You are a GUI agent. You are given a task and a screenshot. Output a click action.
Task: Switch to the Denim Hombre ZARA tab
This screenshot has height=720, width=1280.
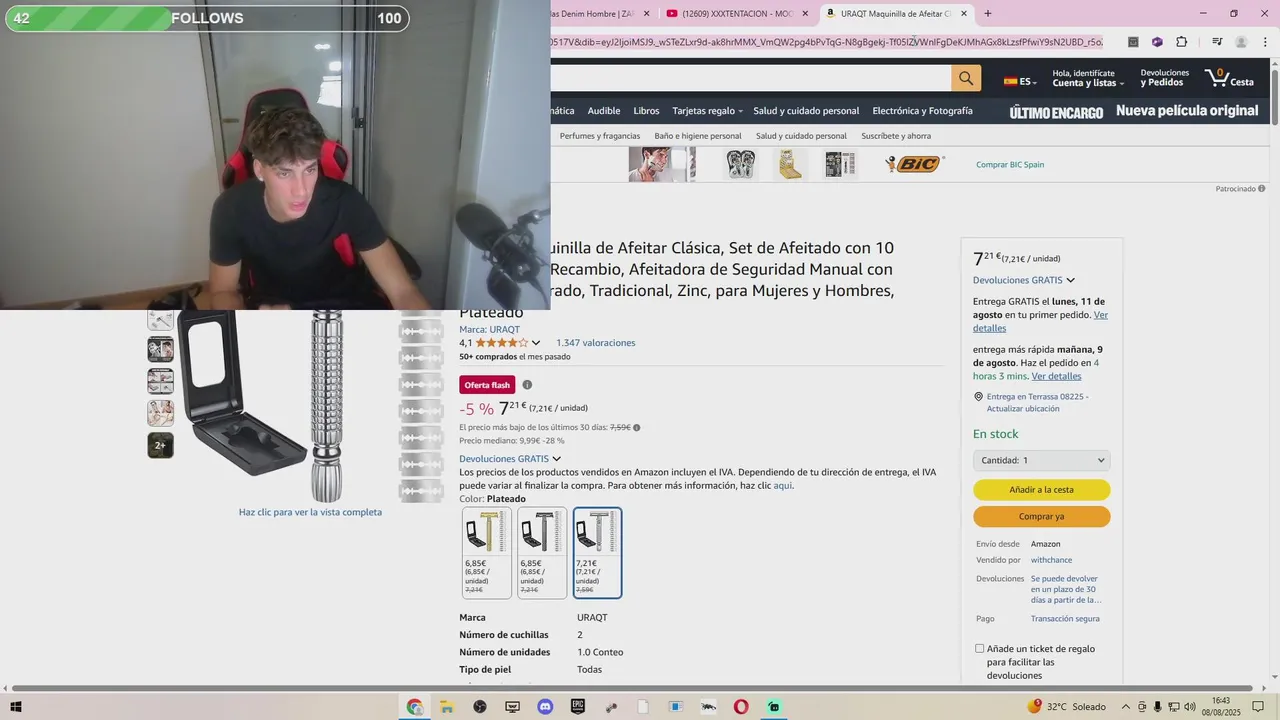click(x=598, y=13)
